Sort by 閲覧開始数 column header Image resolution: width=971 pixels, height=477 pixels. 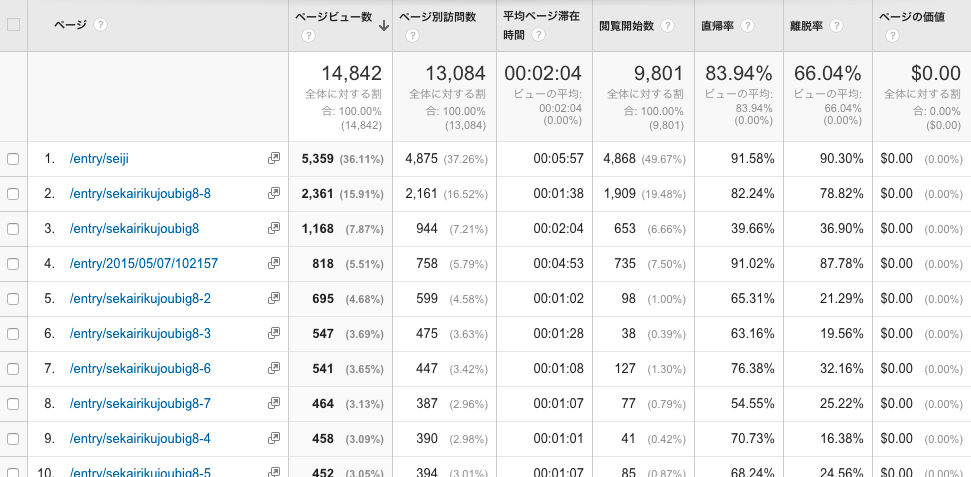pos(627,26)
